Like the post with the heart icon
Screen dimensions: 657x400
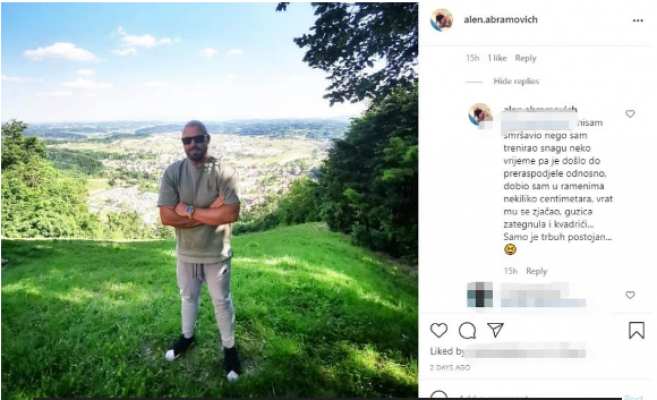click(x=439, y=330)
